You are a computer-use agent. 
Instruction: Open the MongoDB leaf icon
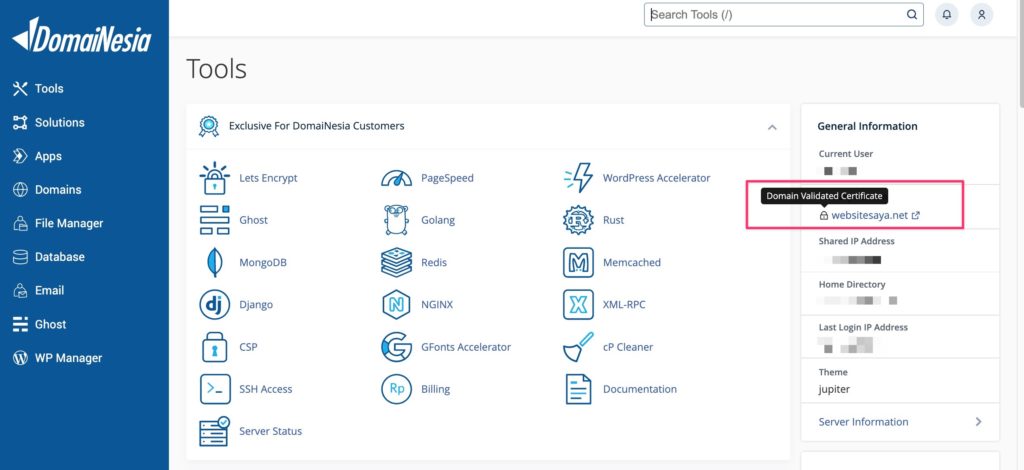(214, 262)
